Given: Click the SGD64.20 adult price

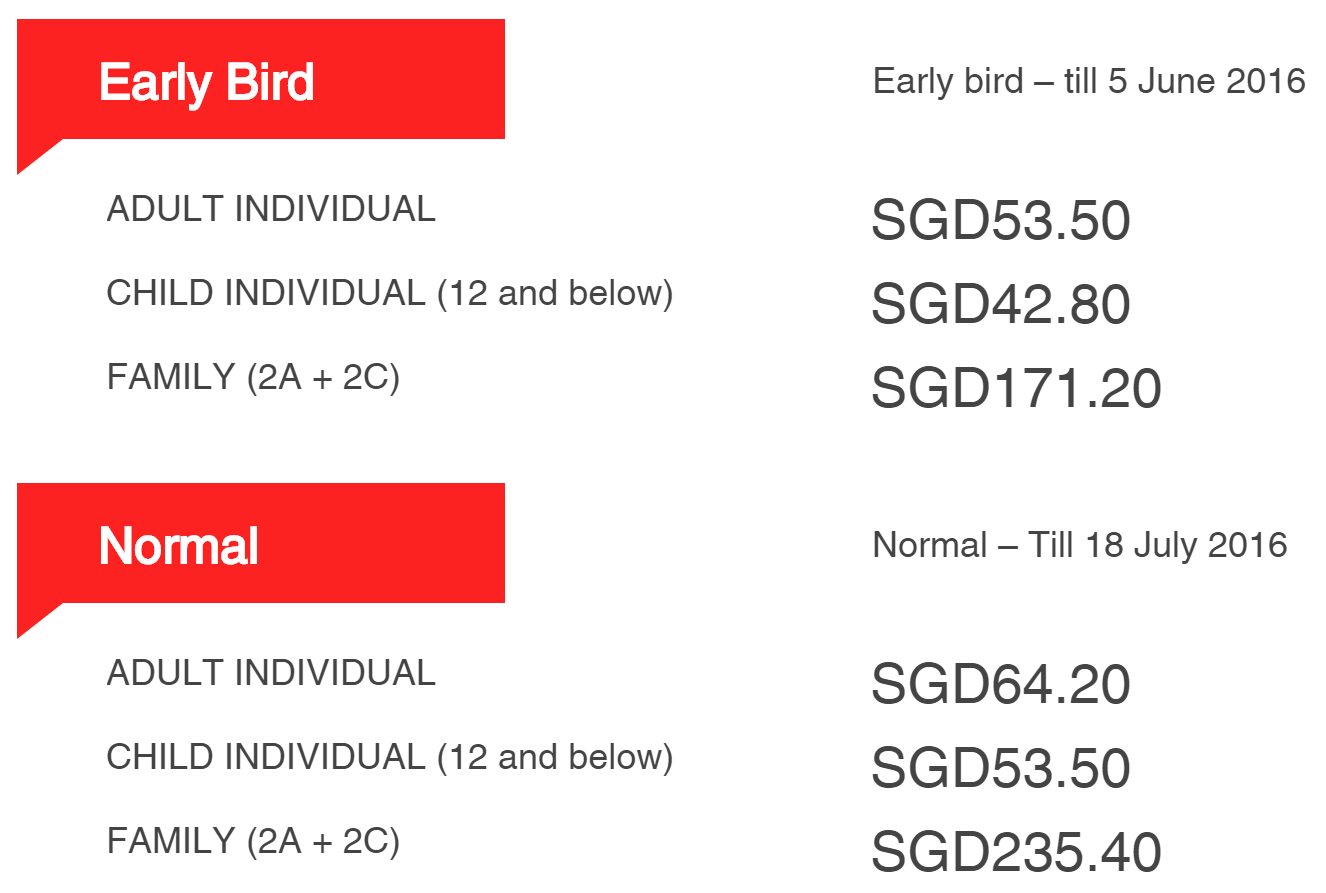Looking at the screenshot, I should coord(1000,685).
